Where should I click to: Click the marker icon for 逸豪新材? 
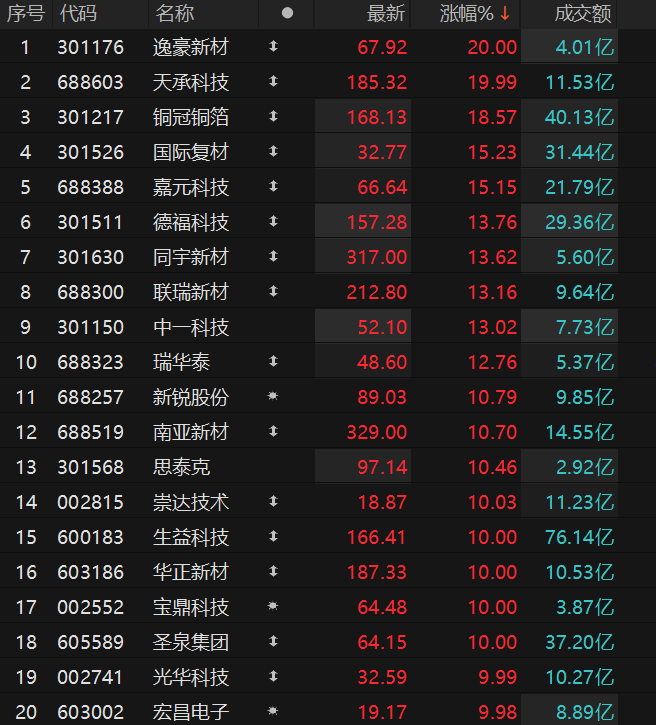(273, 46)
